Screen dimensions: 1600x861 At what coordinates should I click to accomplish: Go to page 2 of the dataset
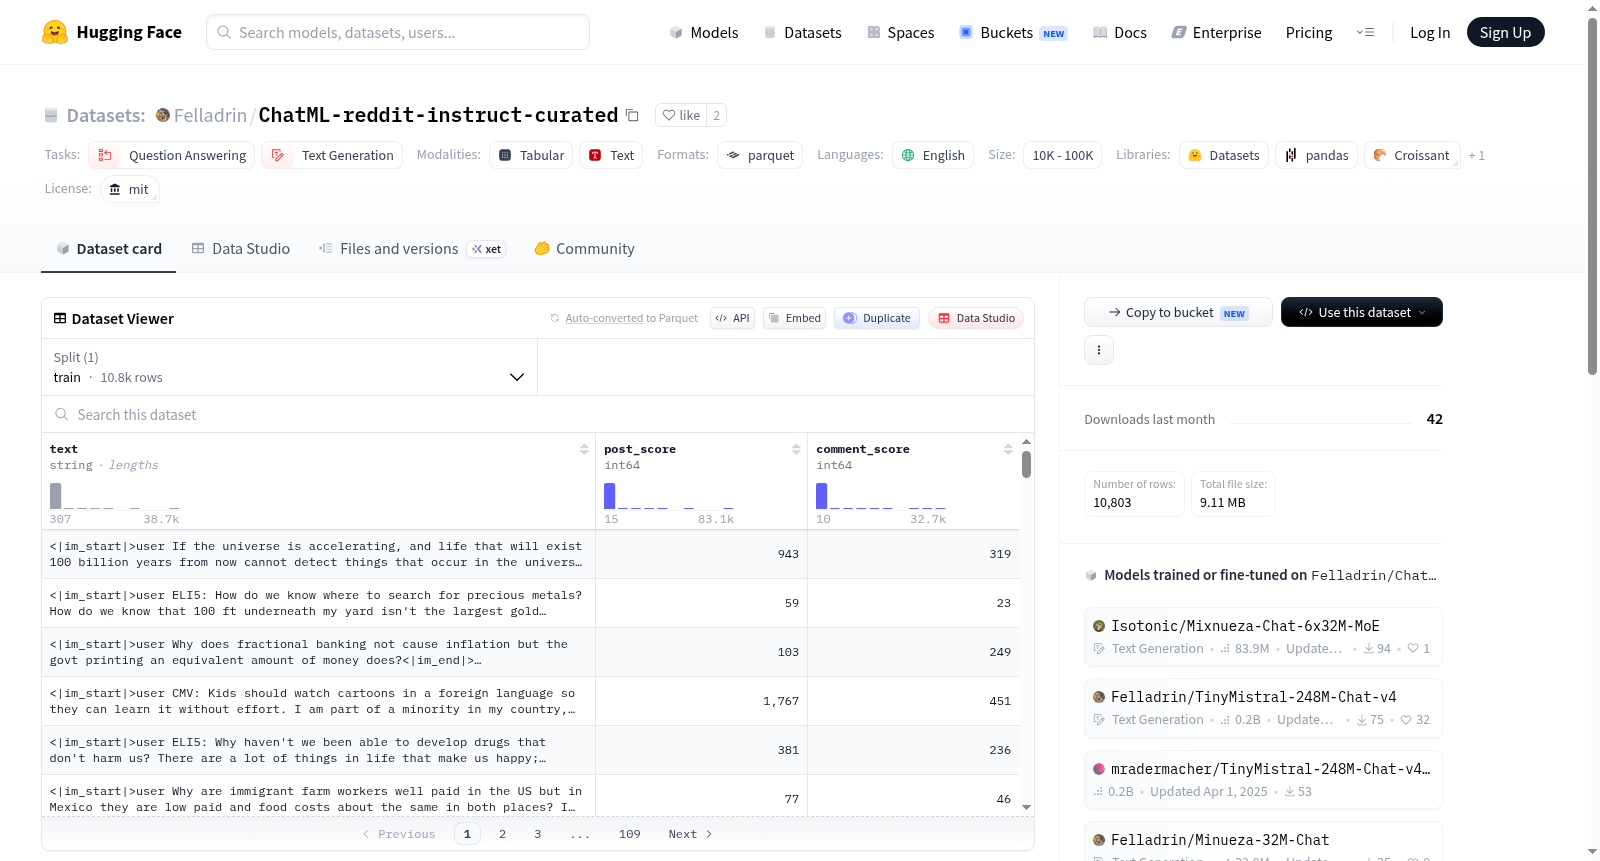pyautogui.click(x=502, y=834)
